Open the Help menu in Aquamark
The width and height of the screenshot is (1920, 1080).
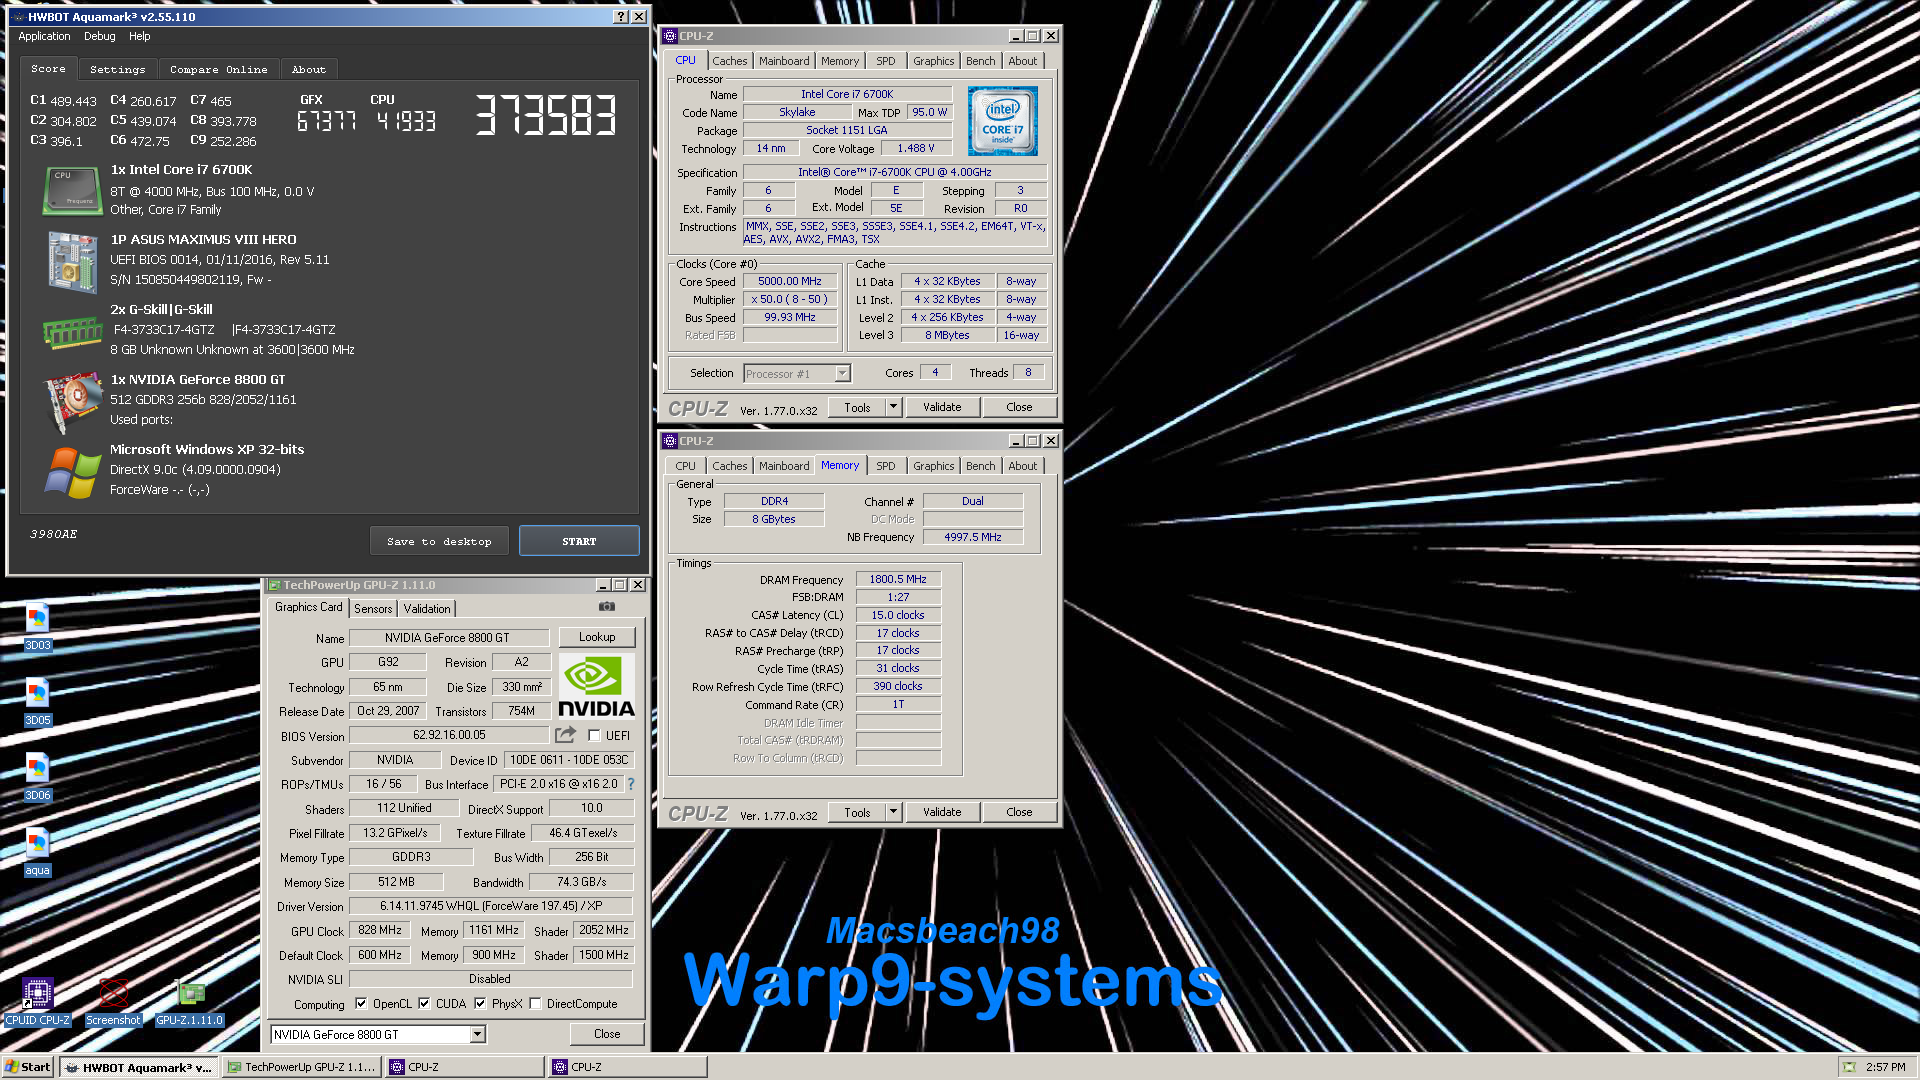[x=140, y=36]
